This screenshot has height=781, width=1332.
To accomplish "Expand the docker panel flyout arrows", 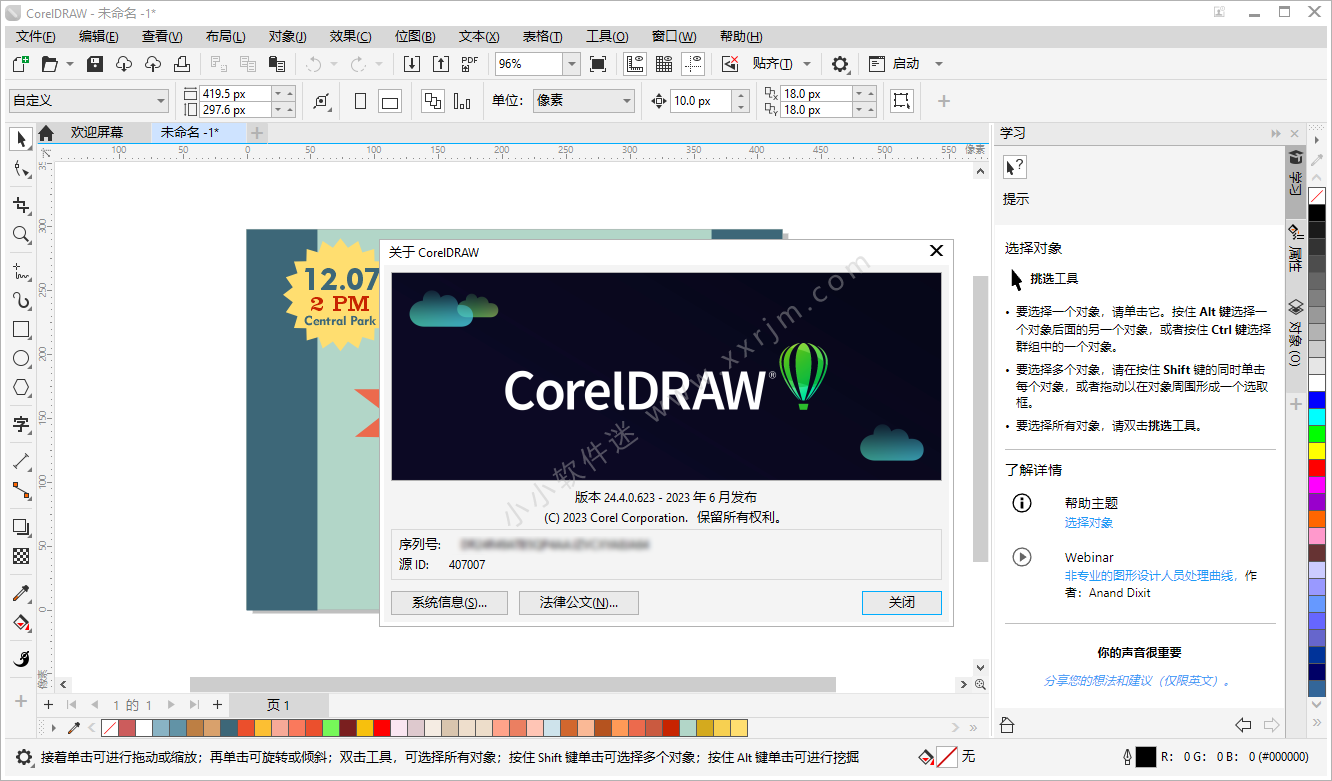I will click(x=1276, y=133).
